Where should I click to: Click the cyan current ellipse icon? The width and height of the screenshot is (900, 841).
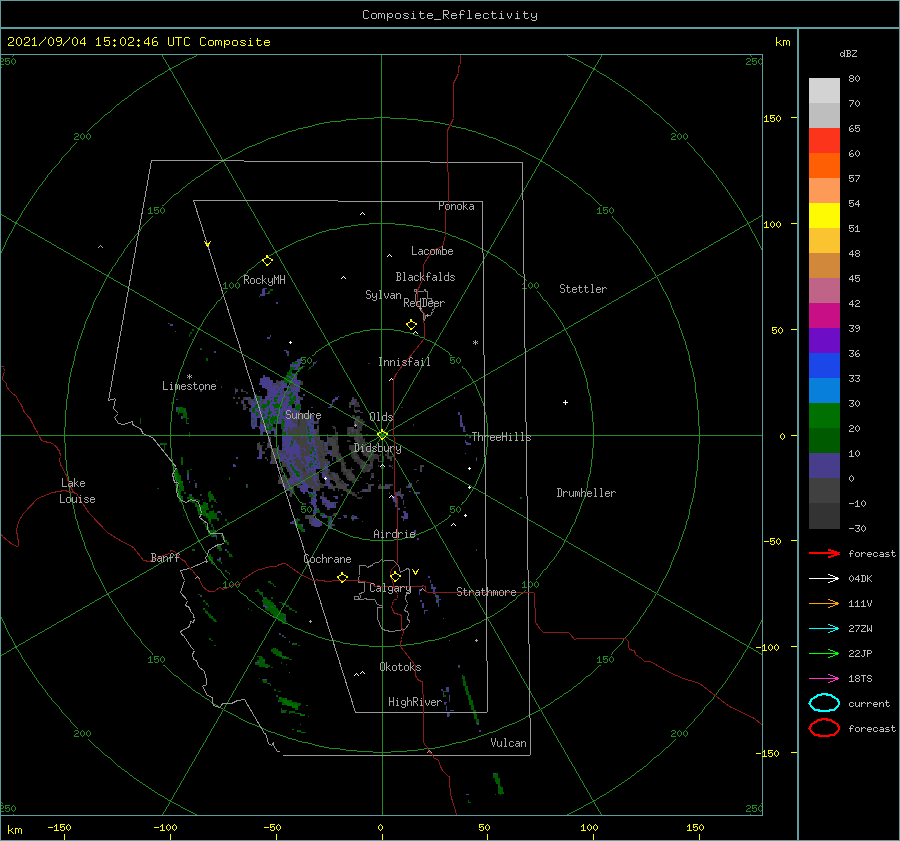824,703
